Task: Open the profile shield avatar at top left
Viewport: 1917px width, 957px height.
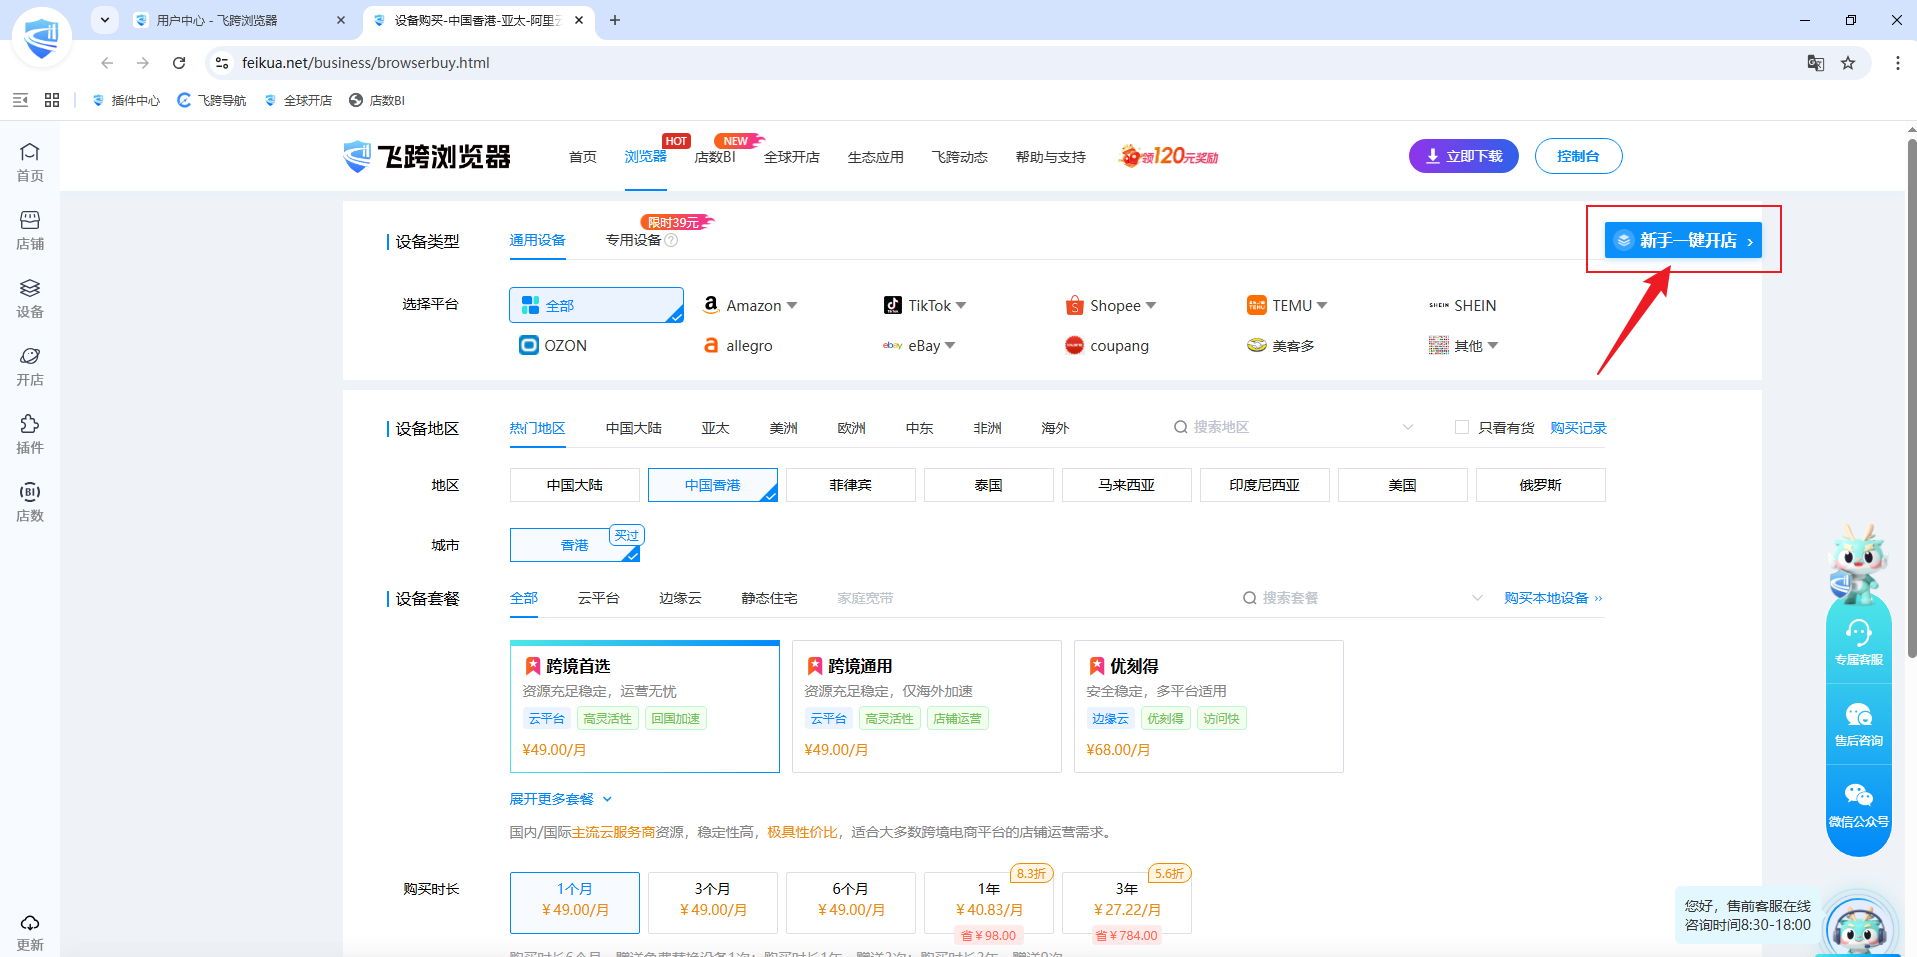Action: coord(42,38)
